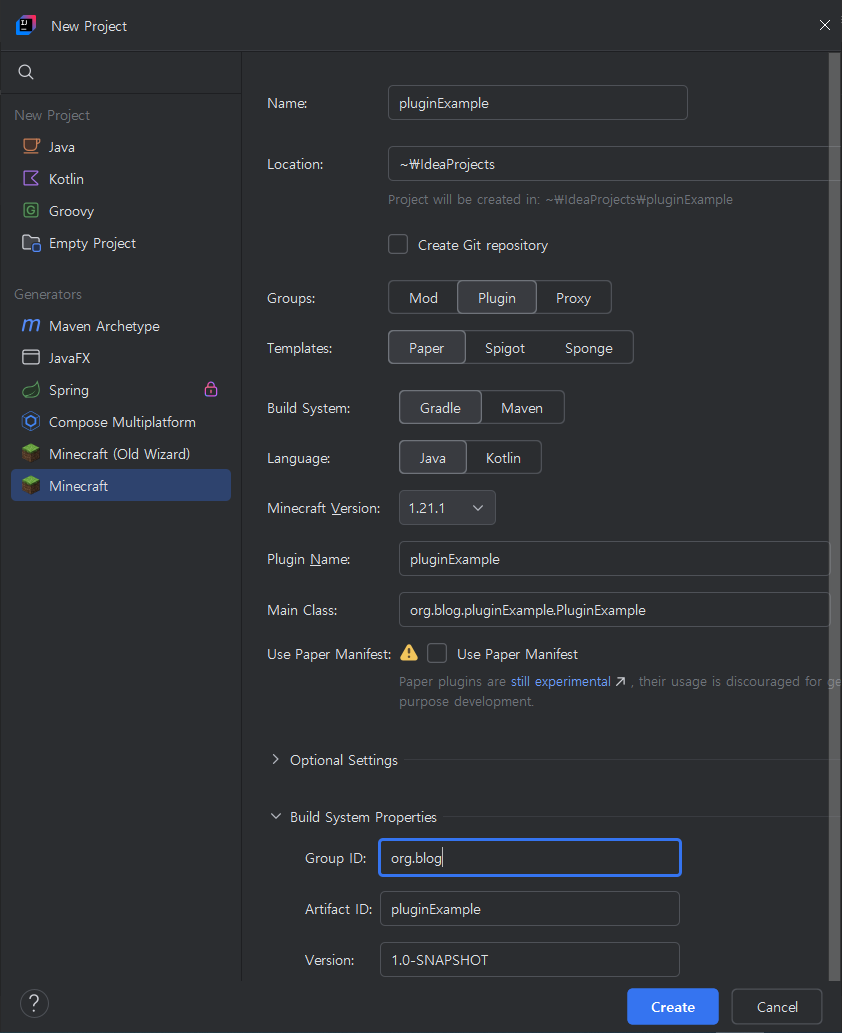This screenshot has height=1033, width=842.
Task: Click the Cancel button
Action: pyautogui.click(x=777, y=1007)
